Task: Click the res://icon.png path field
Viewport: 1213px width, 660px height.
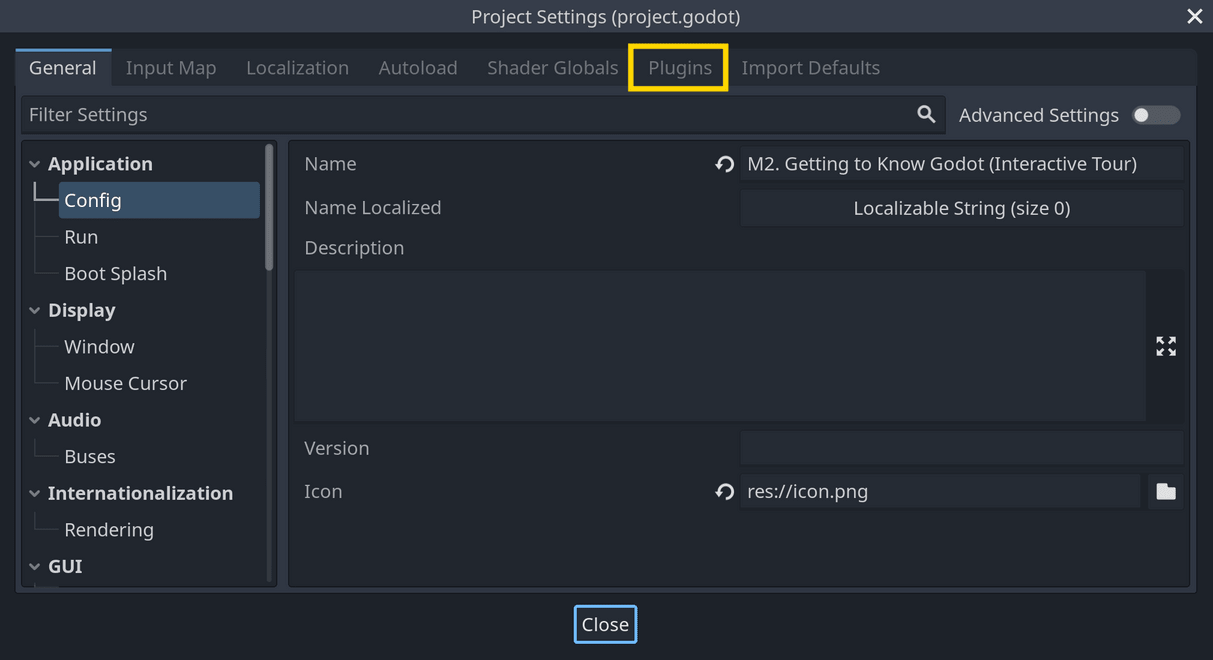Action: [940, 492]
